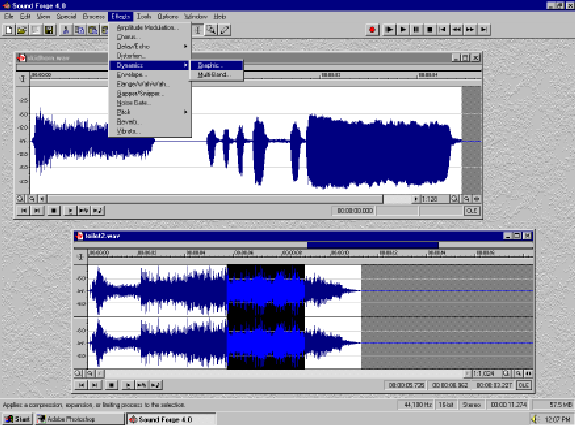Click Go to End in main transport
The image size is (575, 425).
click(x=484, y=29)
